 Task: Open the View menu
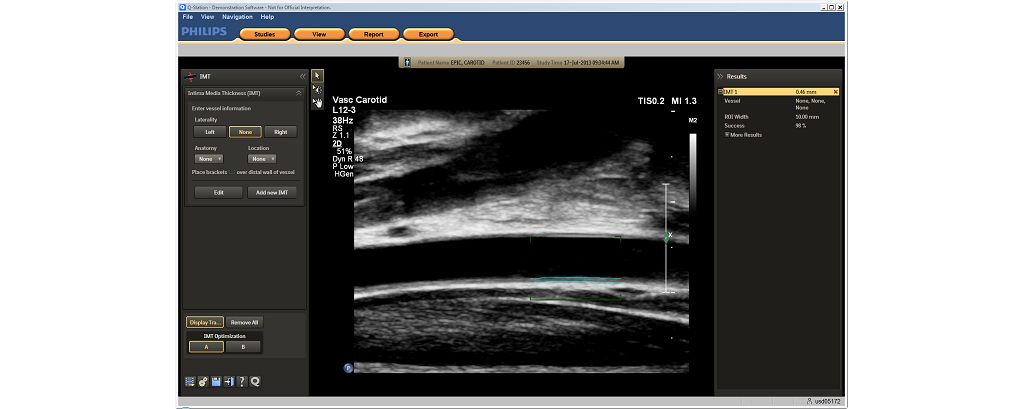tap(208, 17)
